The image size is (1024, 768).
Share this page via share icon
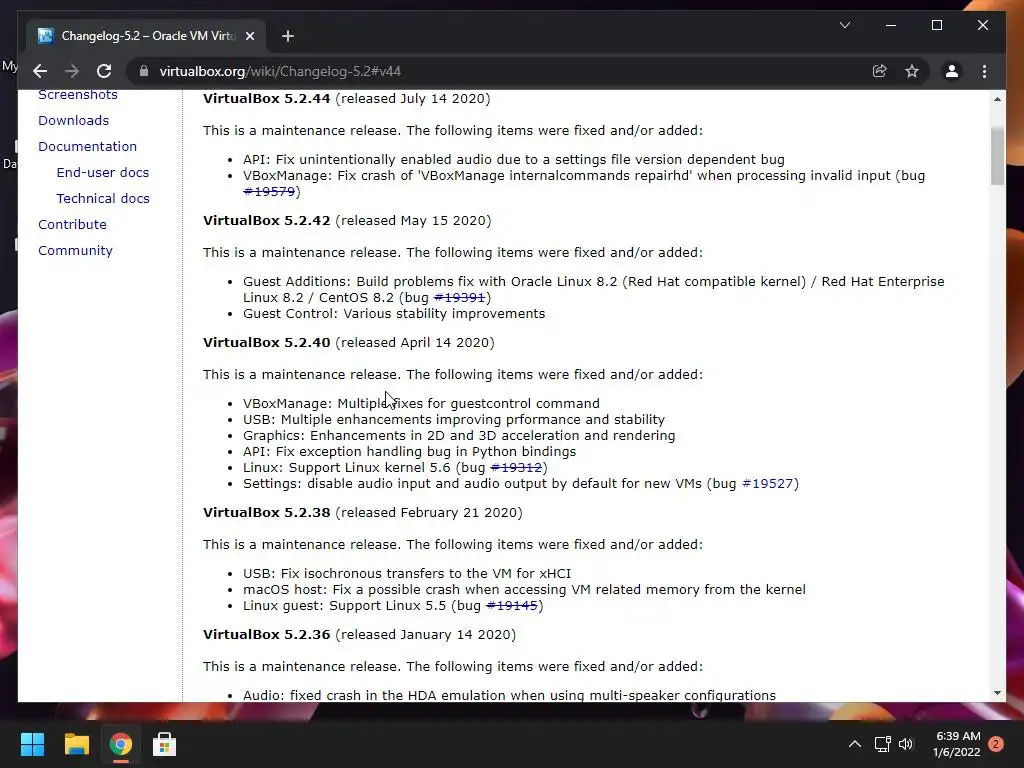tap(880, 71)
